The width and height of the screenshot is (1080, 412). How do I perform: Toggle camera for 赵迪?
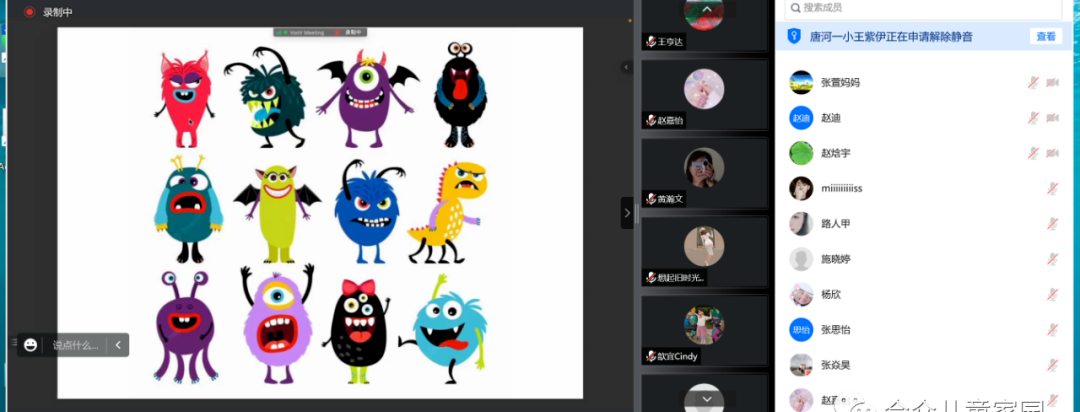[x=1052, y=118]
